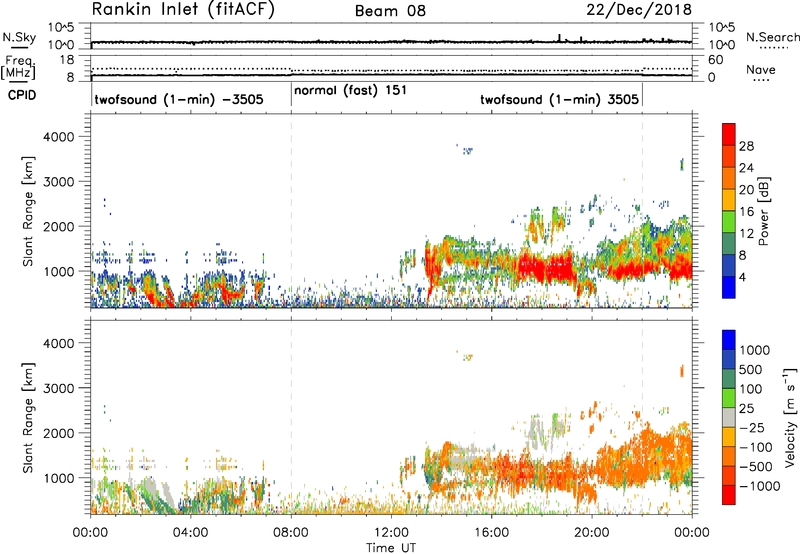The width and height of the screenshot is (800, 554).
Task: Click the 'Slant Range [km]' label of the power panel
Action: tap(28, 211)
